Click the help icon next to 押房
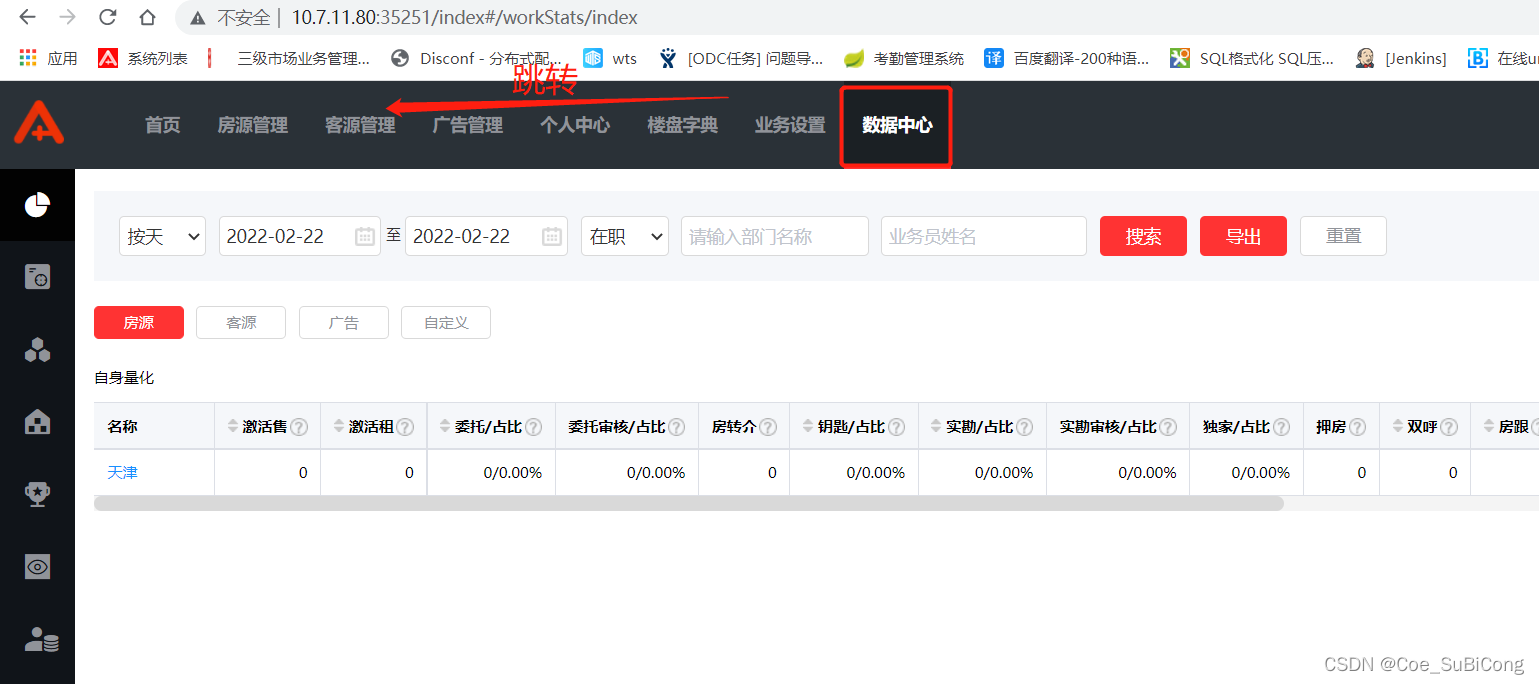 click(x=1357, y=427)
